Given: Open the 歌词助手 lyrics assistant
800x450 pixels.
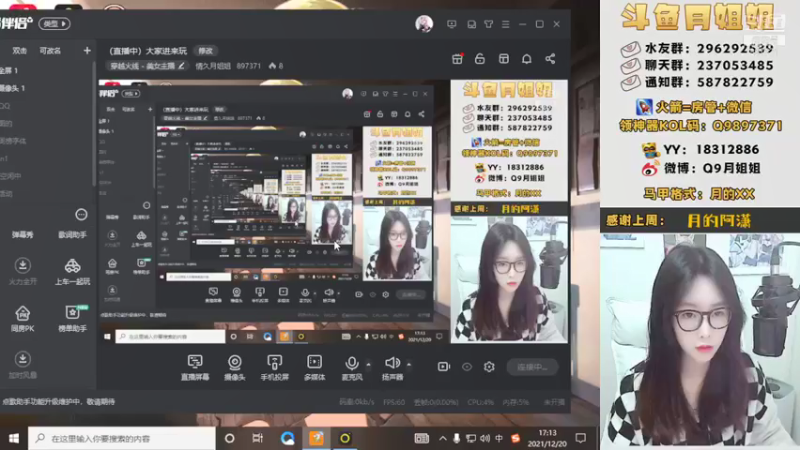Looking at the screenshot, I should (x=72, y=235).
